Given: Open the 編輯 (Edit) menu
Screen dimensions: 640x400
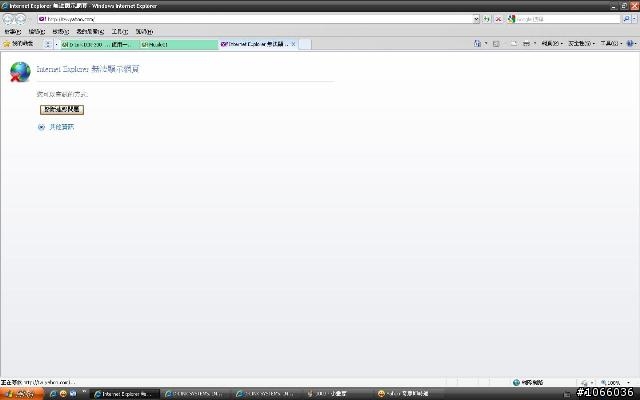Looking at the screenshot, I should [36, 31].
